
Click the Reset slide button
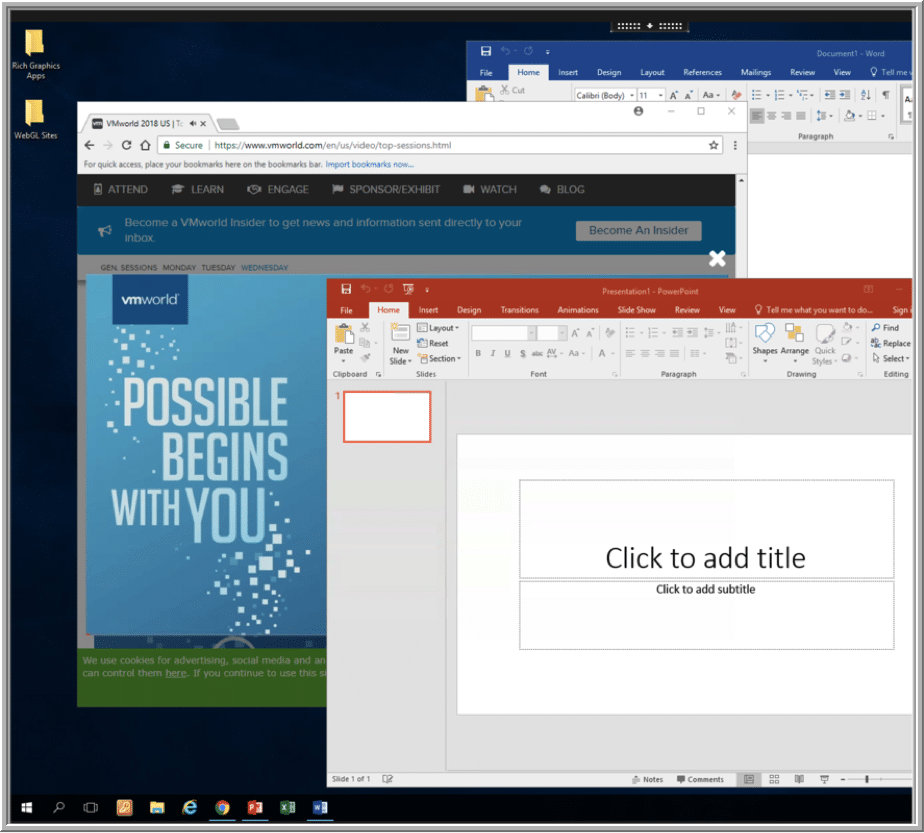tap(433, 343)
